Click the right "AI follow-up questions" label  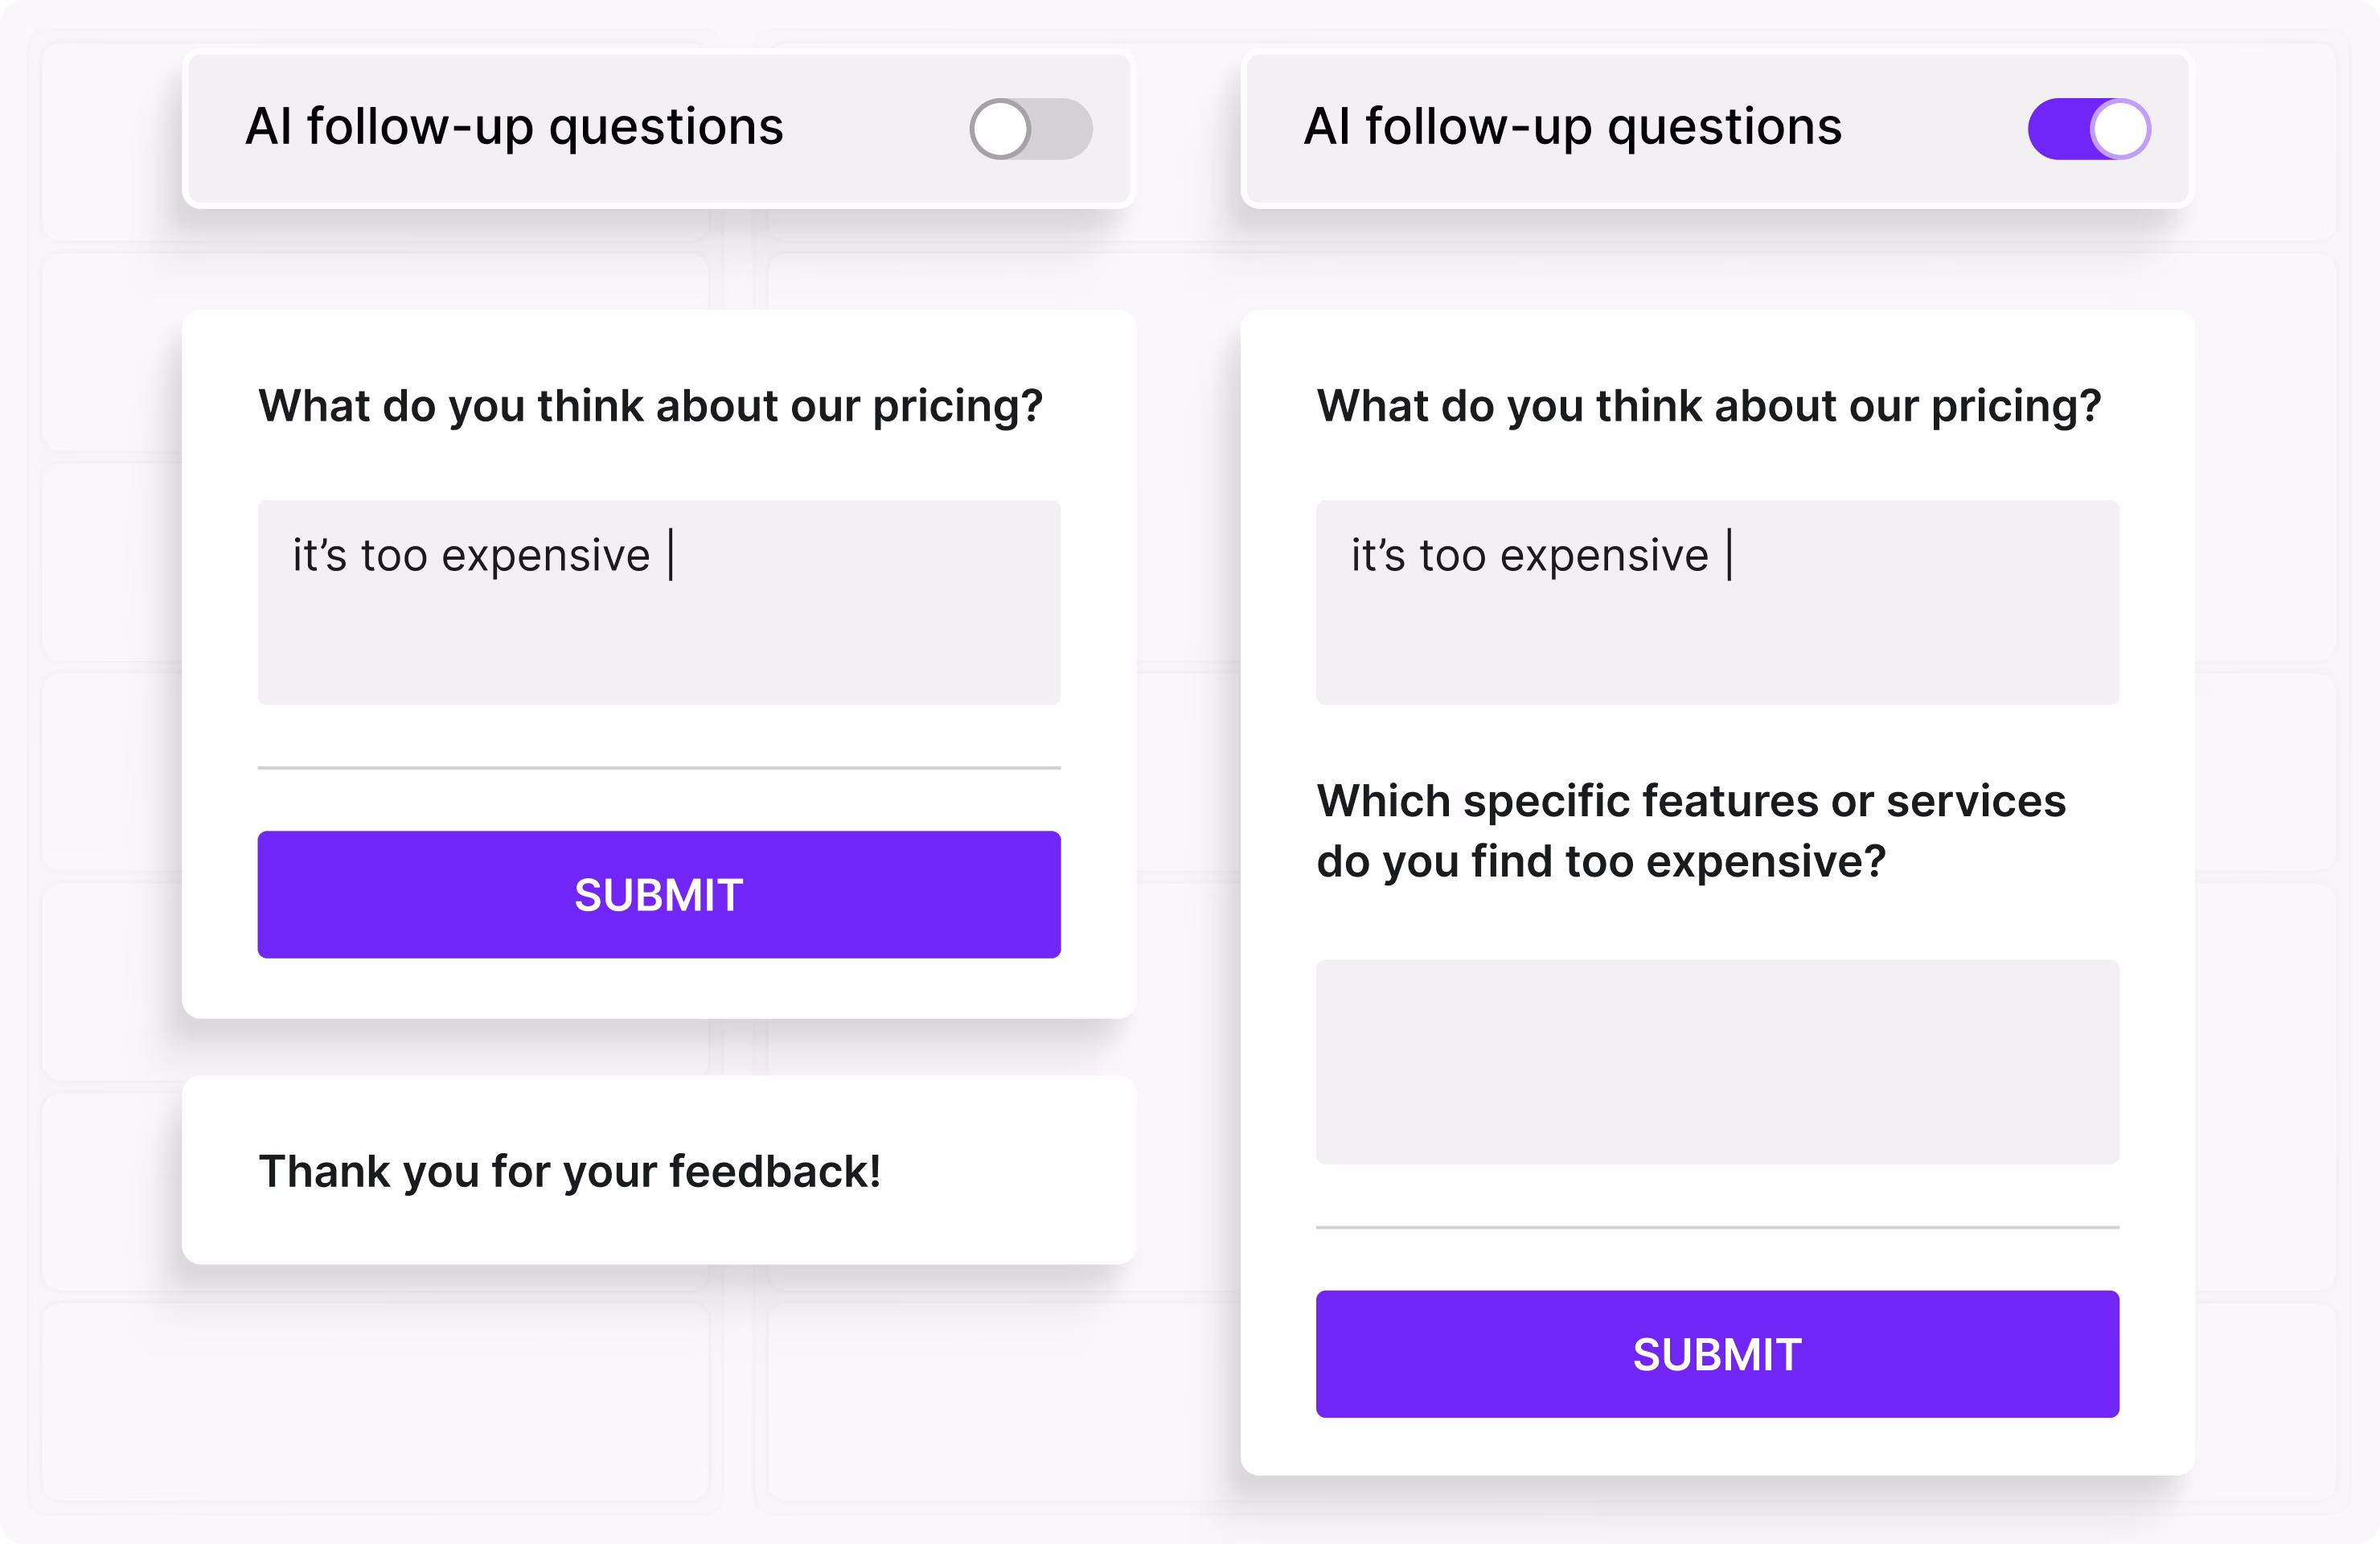(1572, 127)
